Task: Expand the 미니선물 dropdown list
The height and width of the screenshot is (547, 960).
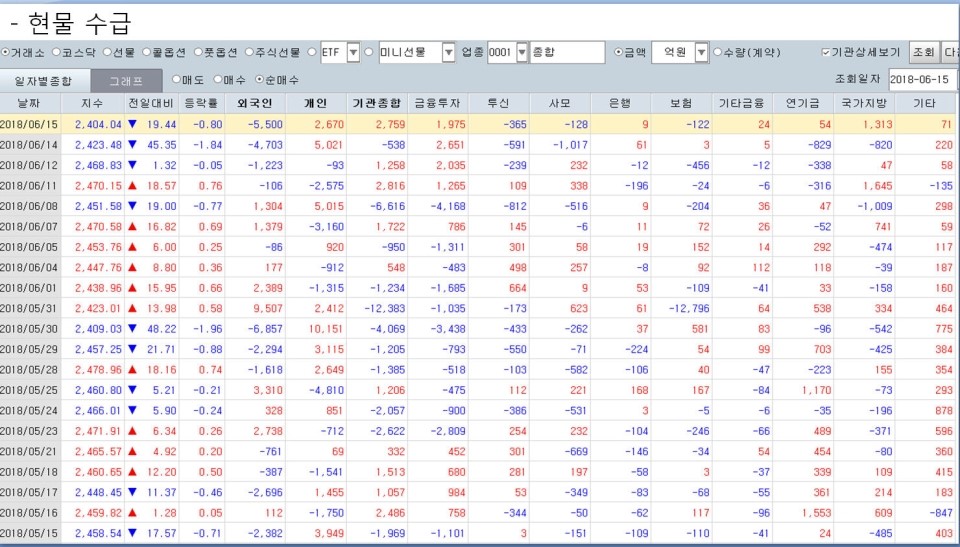Action: (445, 53)
